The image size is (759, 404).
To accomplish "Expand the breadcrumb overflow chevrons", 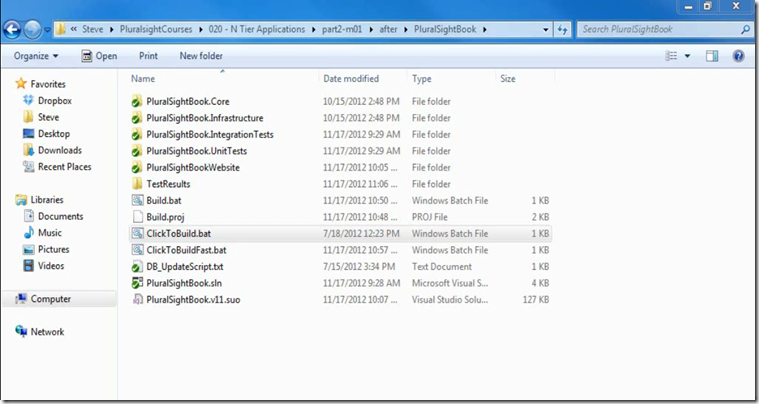I will [74, 30].
